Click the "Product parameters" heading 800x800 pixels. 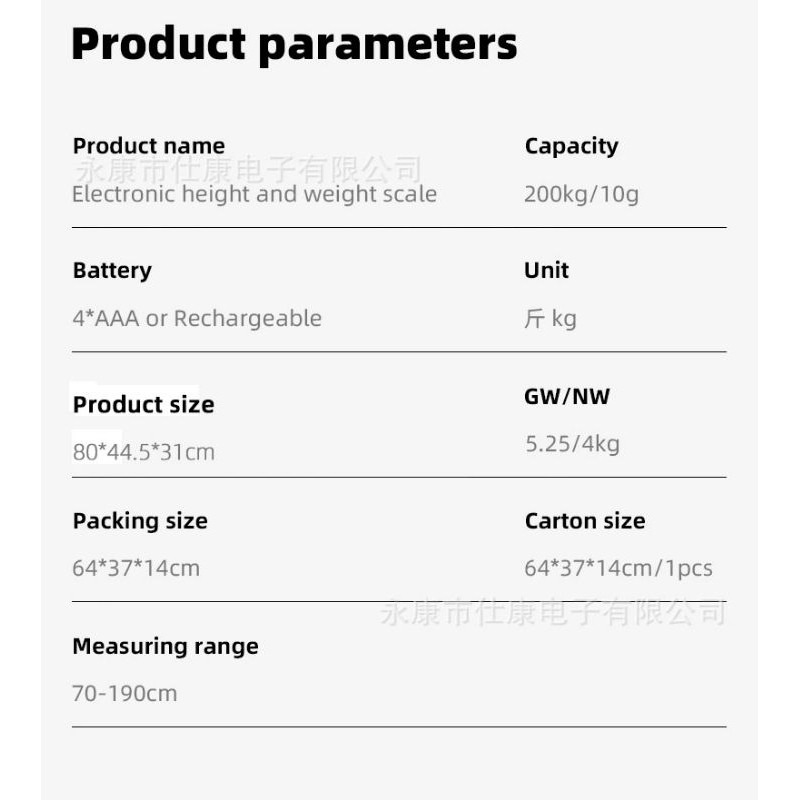(294, 45)
